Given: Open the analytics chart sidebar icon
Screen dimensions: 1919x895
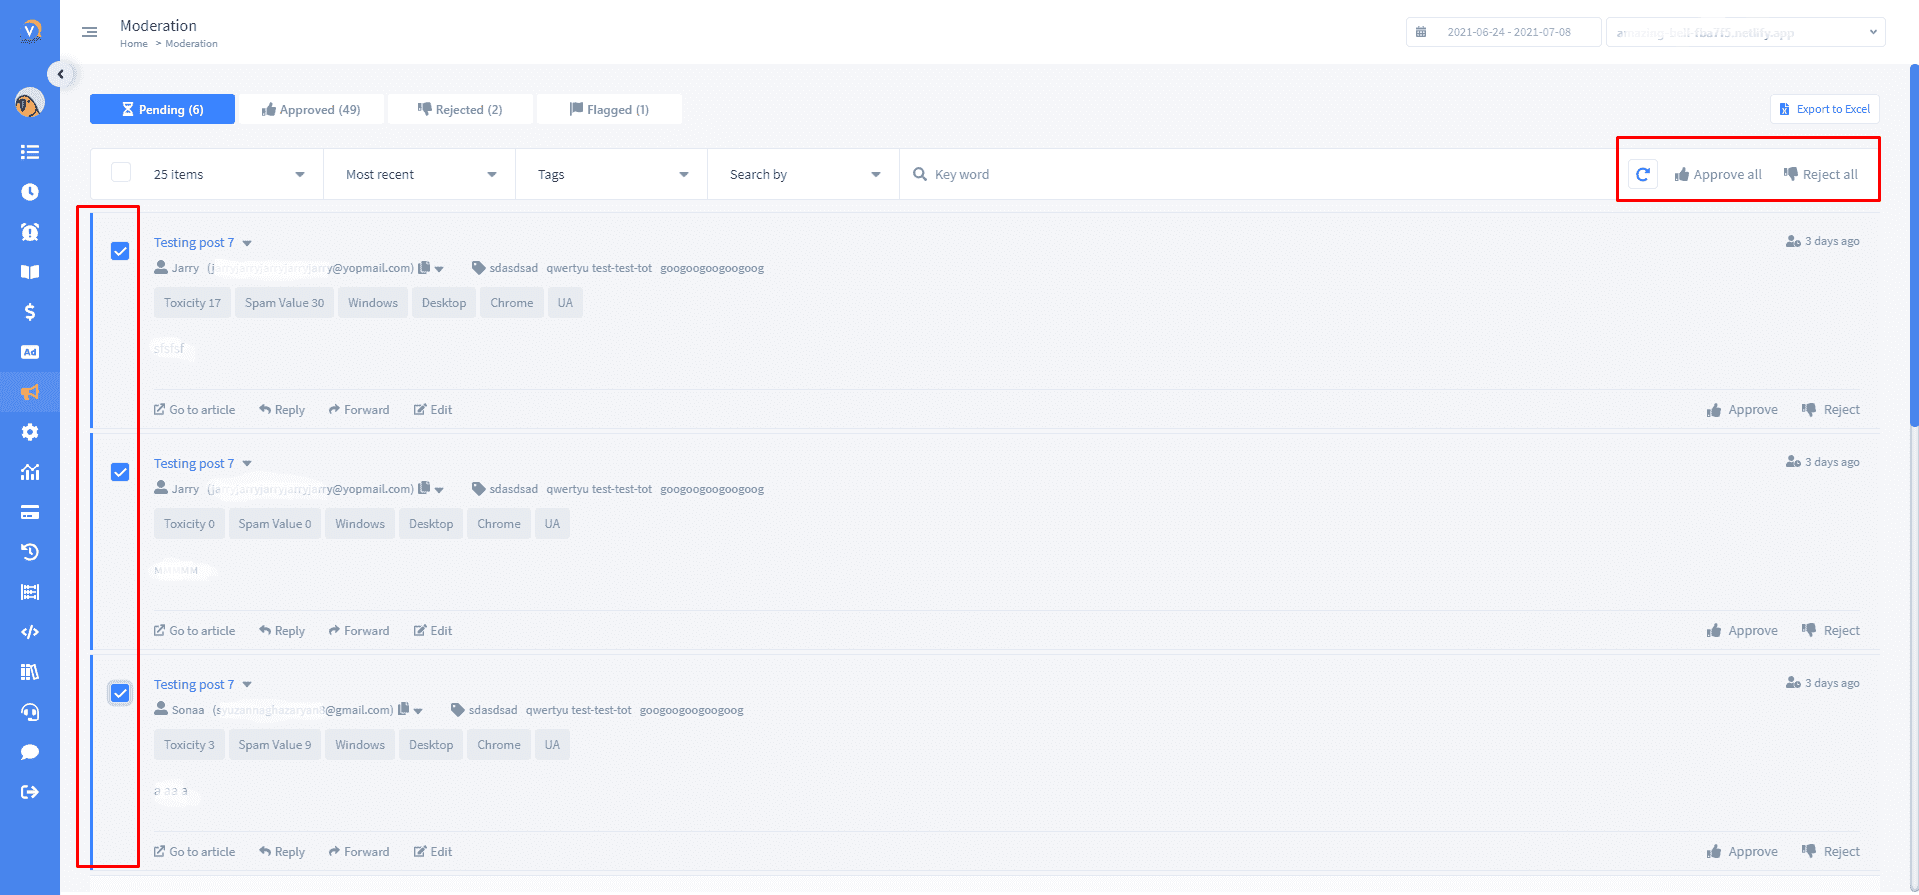Looking at the screenshot, I should pyautogui.click(x=30, y=472).
